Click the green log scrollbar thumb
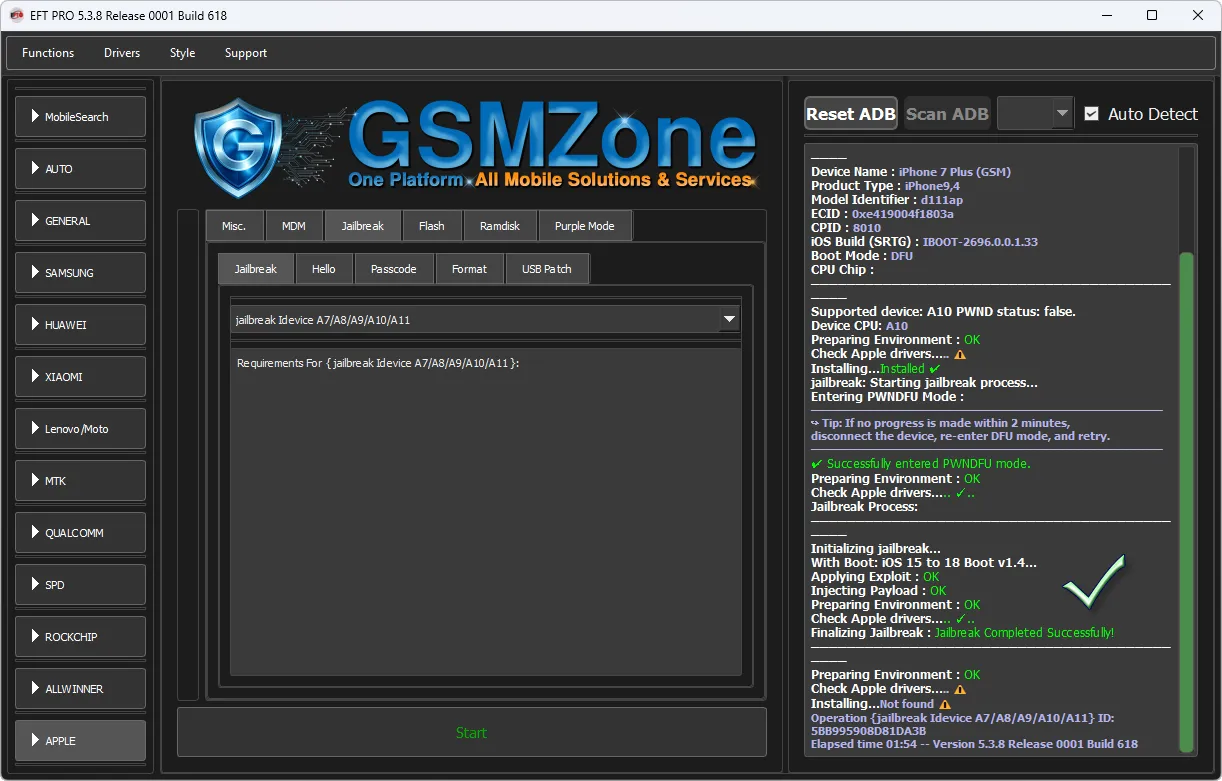Viewport: 1222px width, 781px height. pyautogui.click(x=1186, y=500)
